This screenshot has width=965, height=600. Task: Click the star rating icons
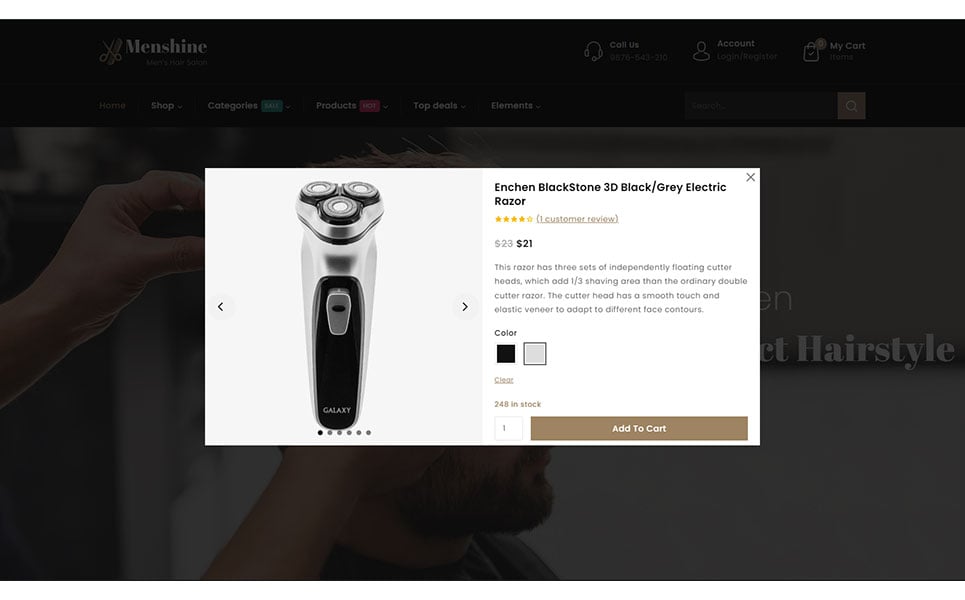(x=513, y=219)
